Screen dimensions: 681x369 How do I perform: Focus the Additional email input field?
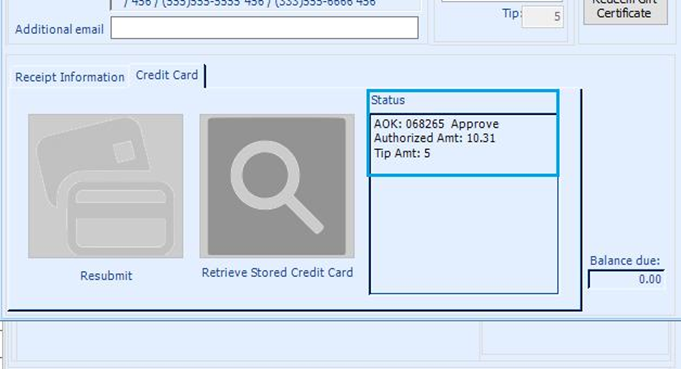(x=264, y=28)
